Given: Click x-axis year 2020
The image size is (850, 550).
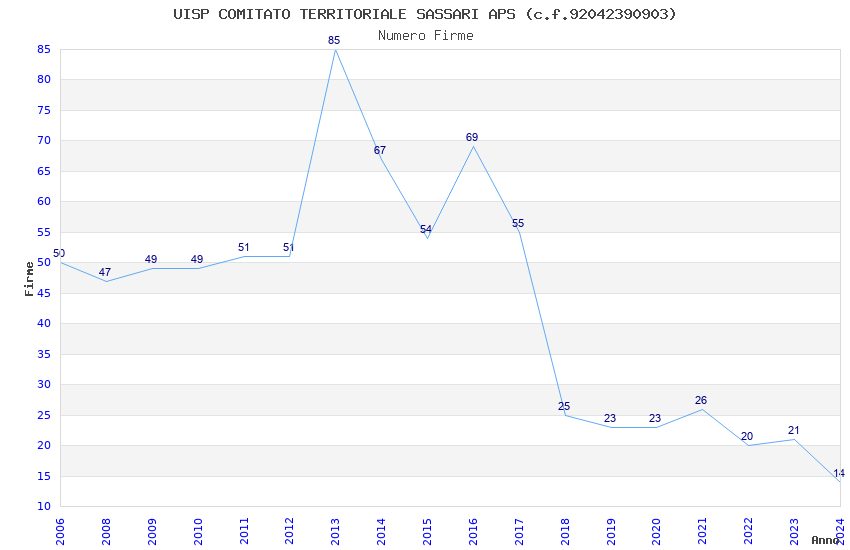Looking at the screenshot, I should pyautogui.click(x=656, y=531).
